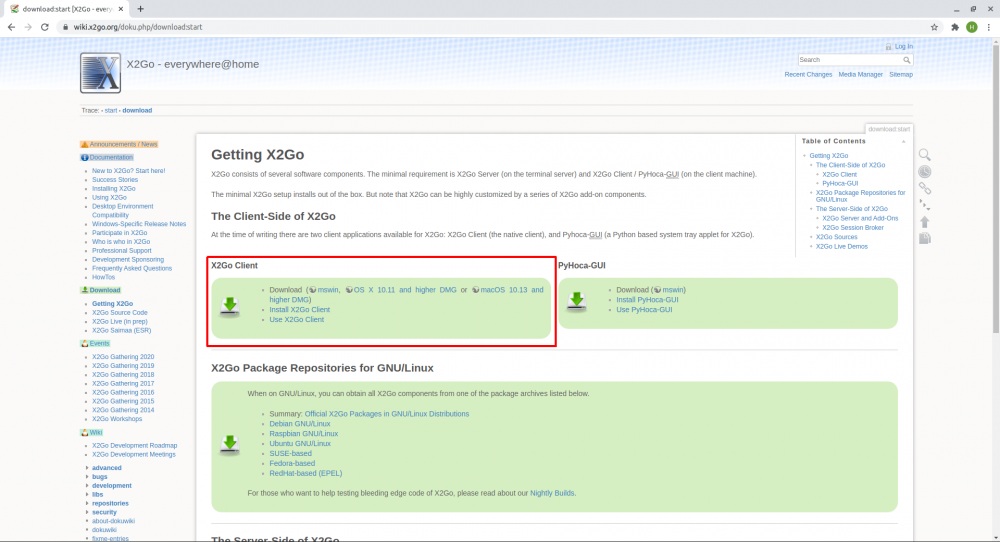
Task: Open a new tab with the plus button
Action: 140,9
